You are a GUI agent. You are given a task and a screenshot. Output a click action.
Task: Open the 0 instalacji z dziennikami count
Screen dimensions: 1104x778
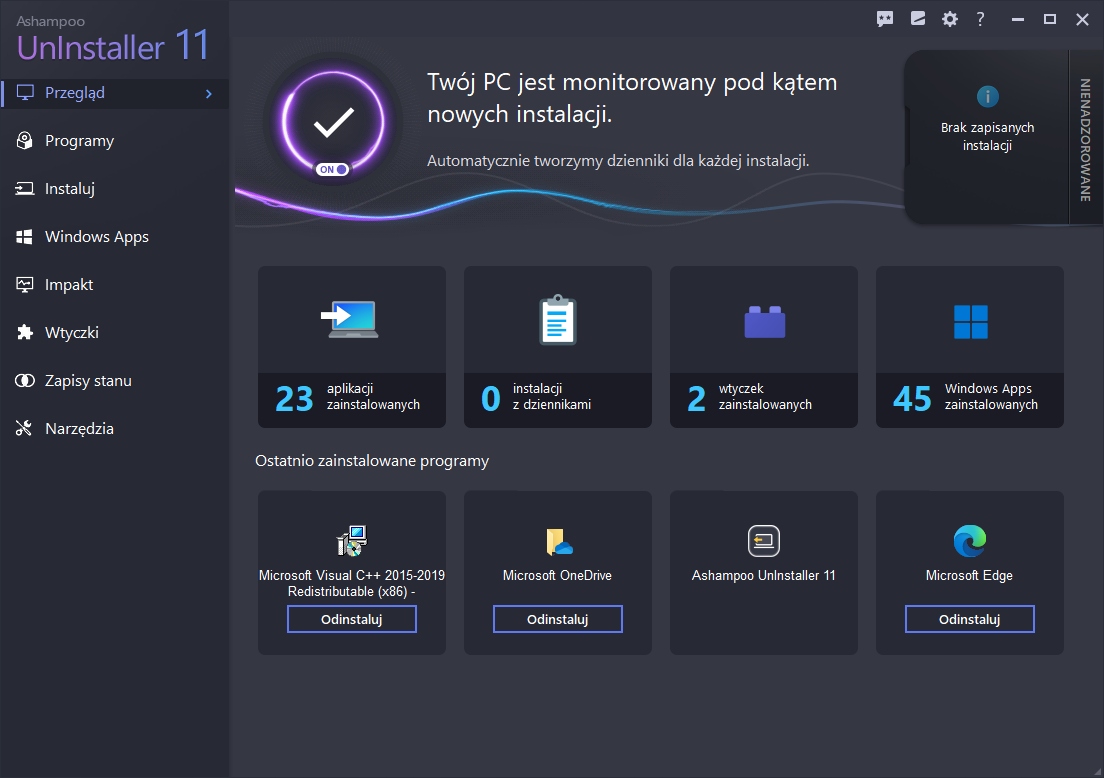coord(558,399)
